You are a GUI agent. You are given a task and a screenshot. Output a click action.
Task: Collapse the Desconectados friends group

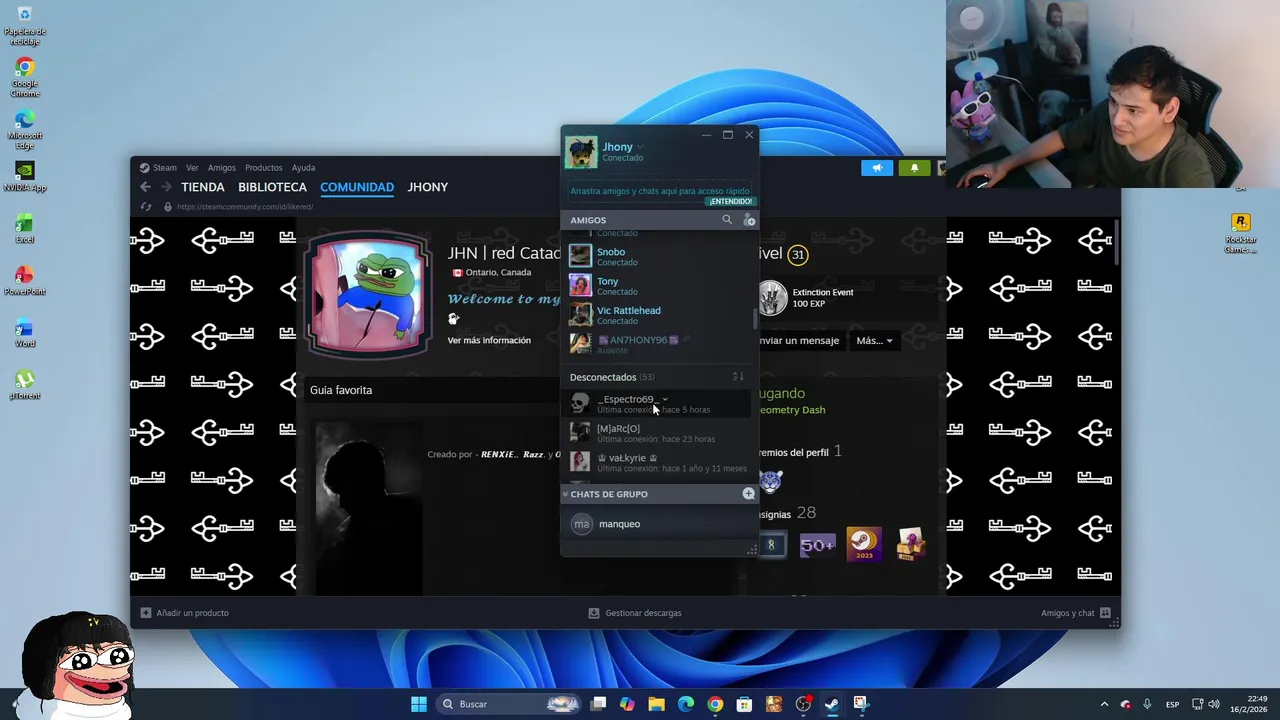coord(612,377)
